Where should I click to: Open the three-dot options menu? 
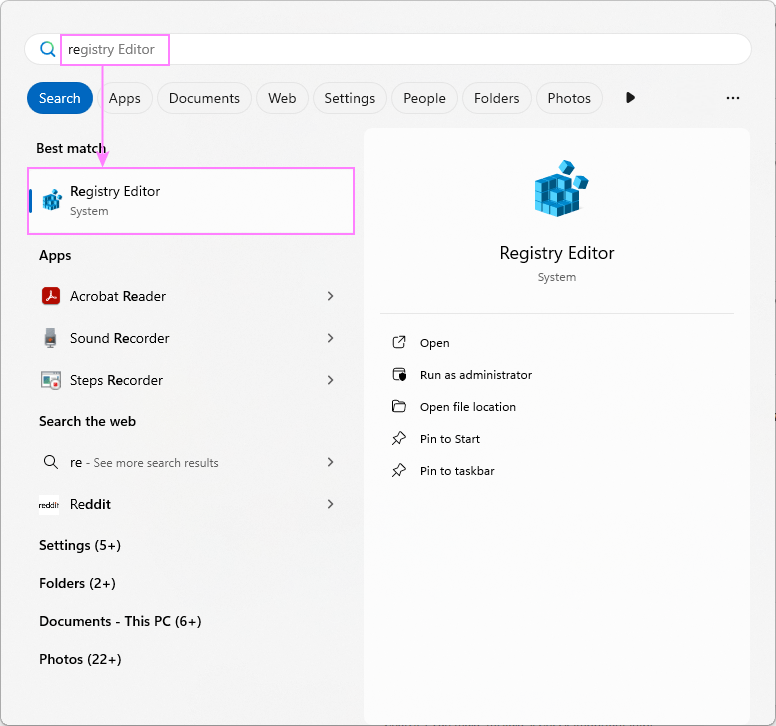[733, 98]
